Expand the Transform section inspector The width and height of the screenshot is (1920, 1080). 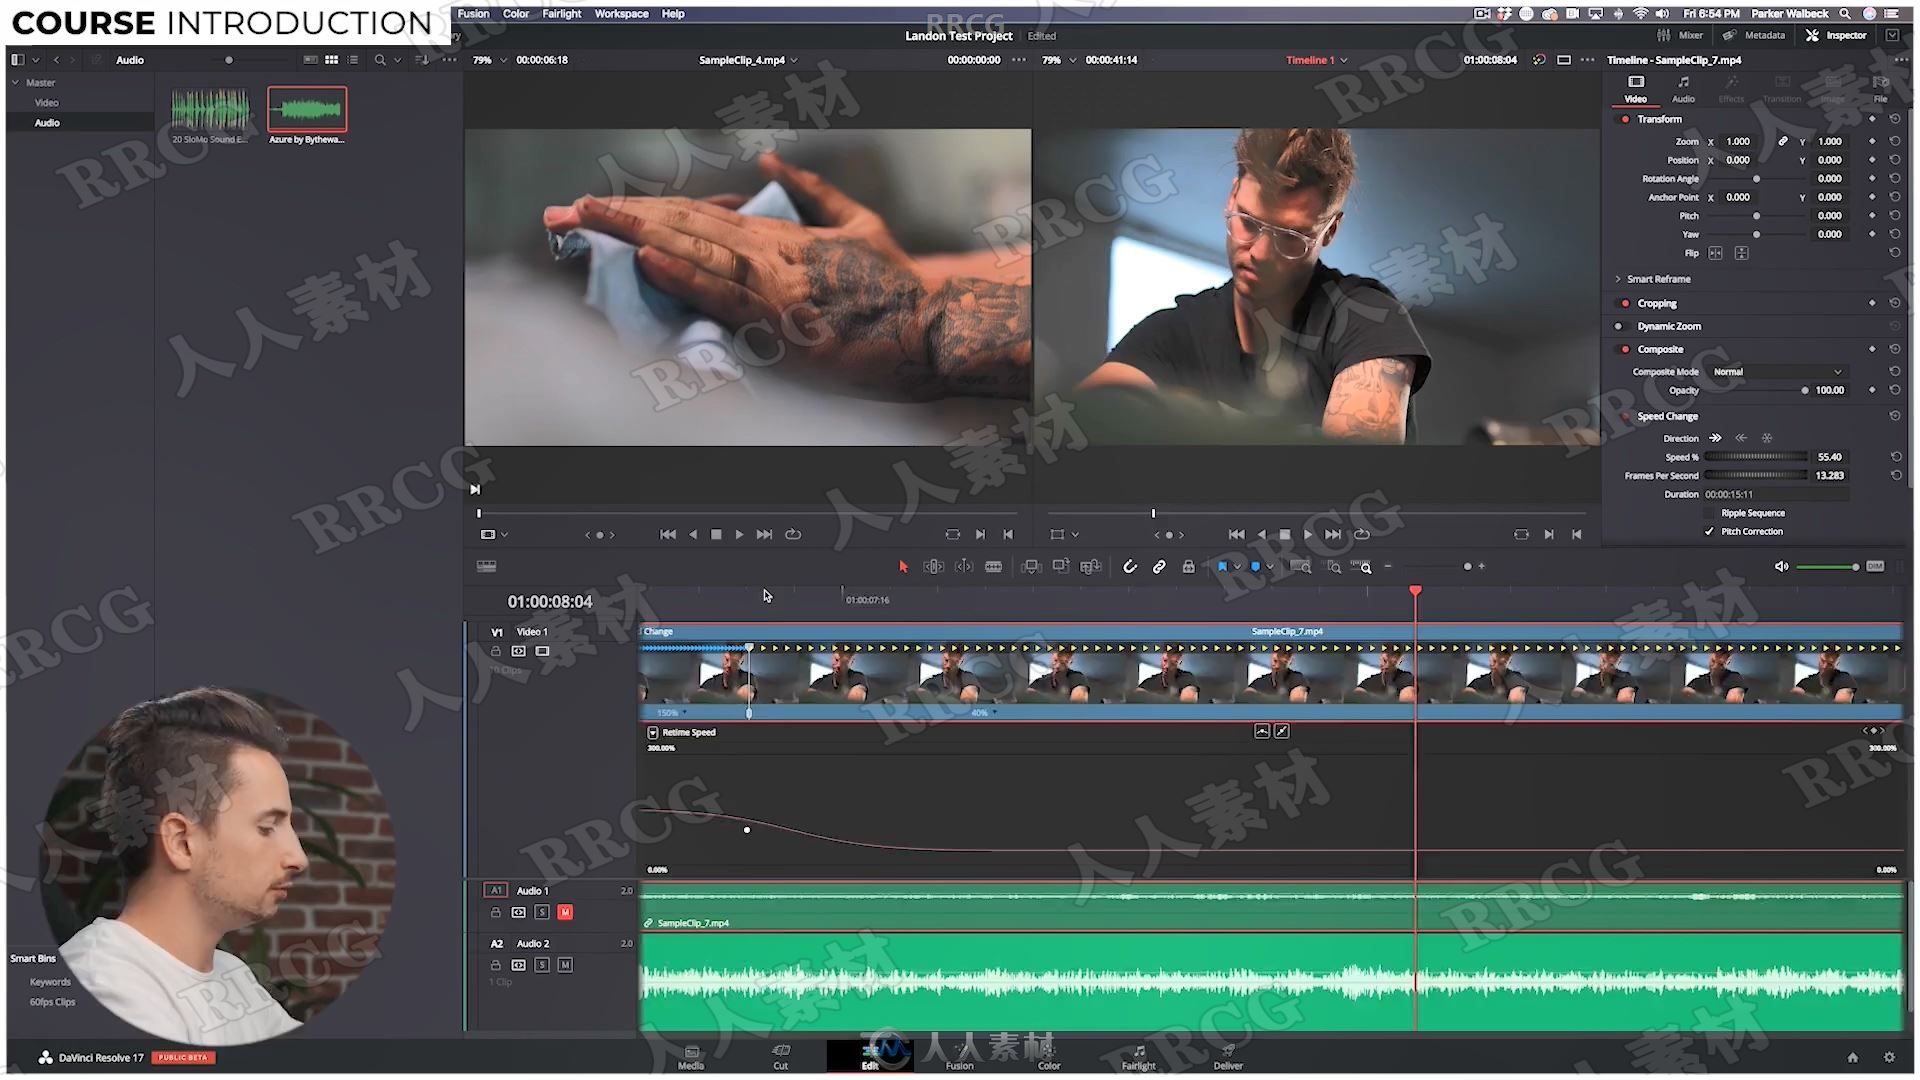(x=1659, y=119)
